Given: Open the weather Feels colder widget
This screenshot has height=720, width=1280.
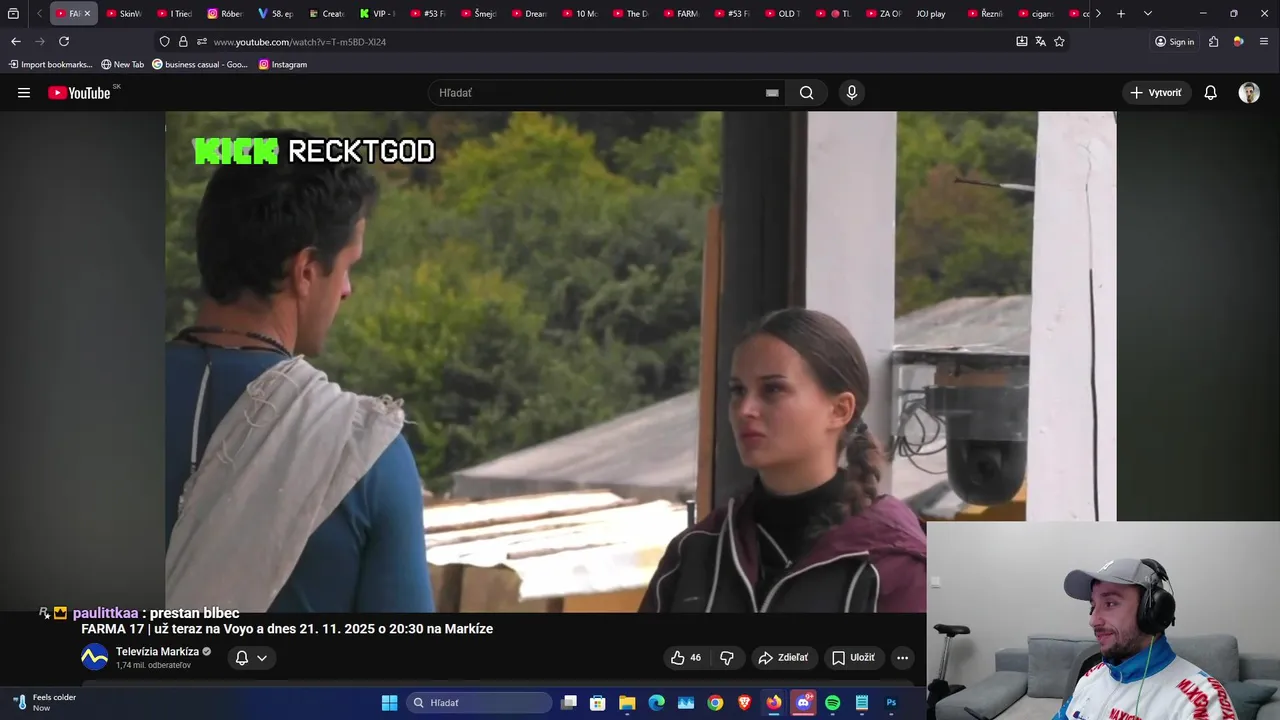Looking at the screenshot, I should 45,703.
